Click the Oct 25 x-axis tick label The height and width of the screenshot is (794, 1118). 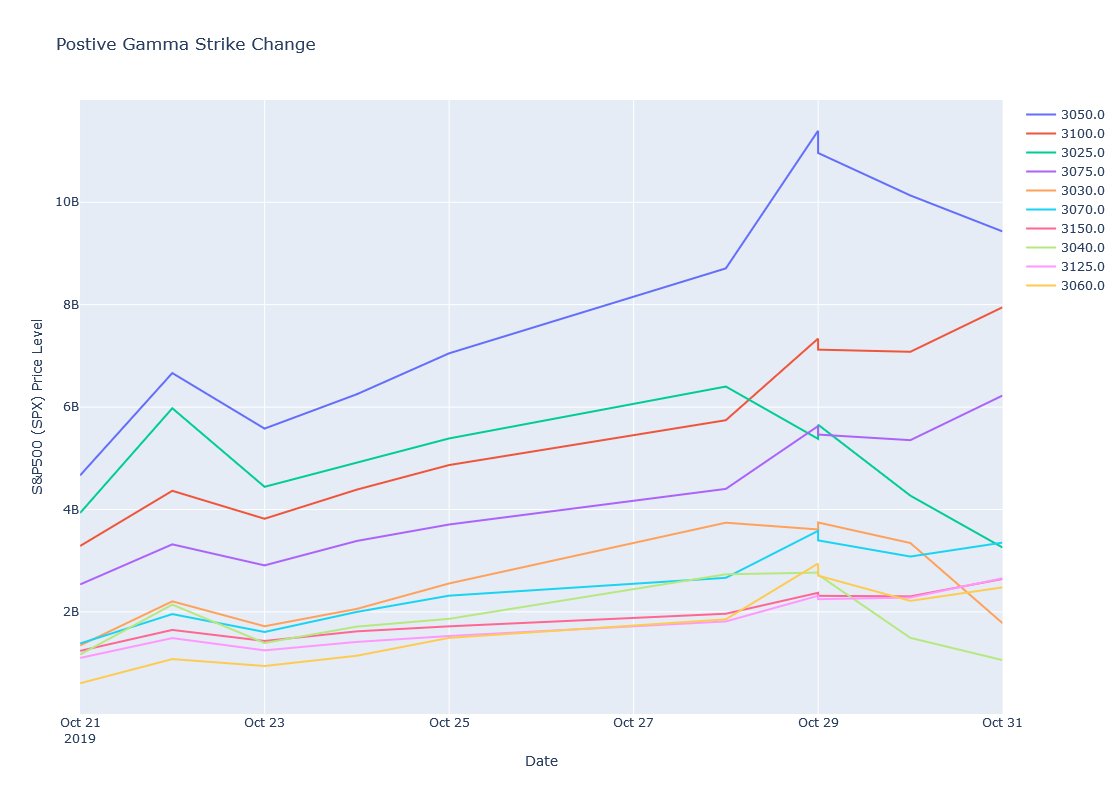(x=448, y=723)
